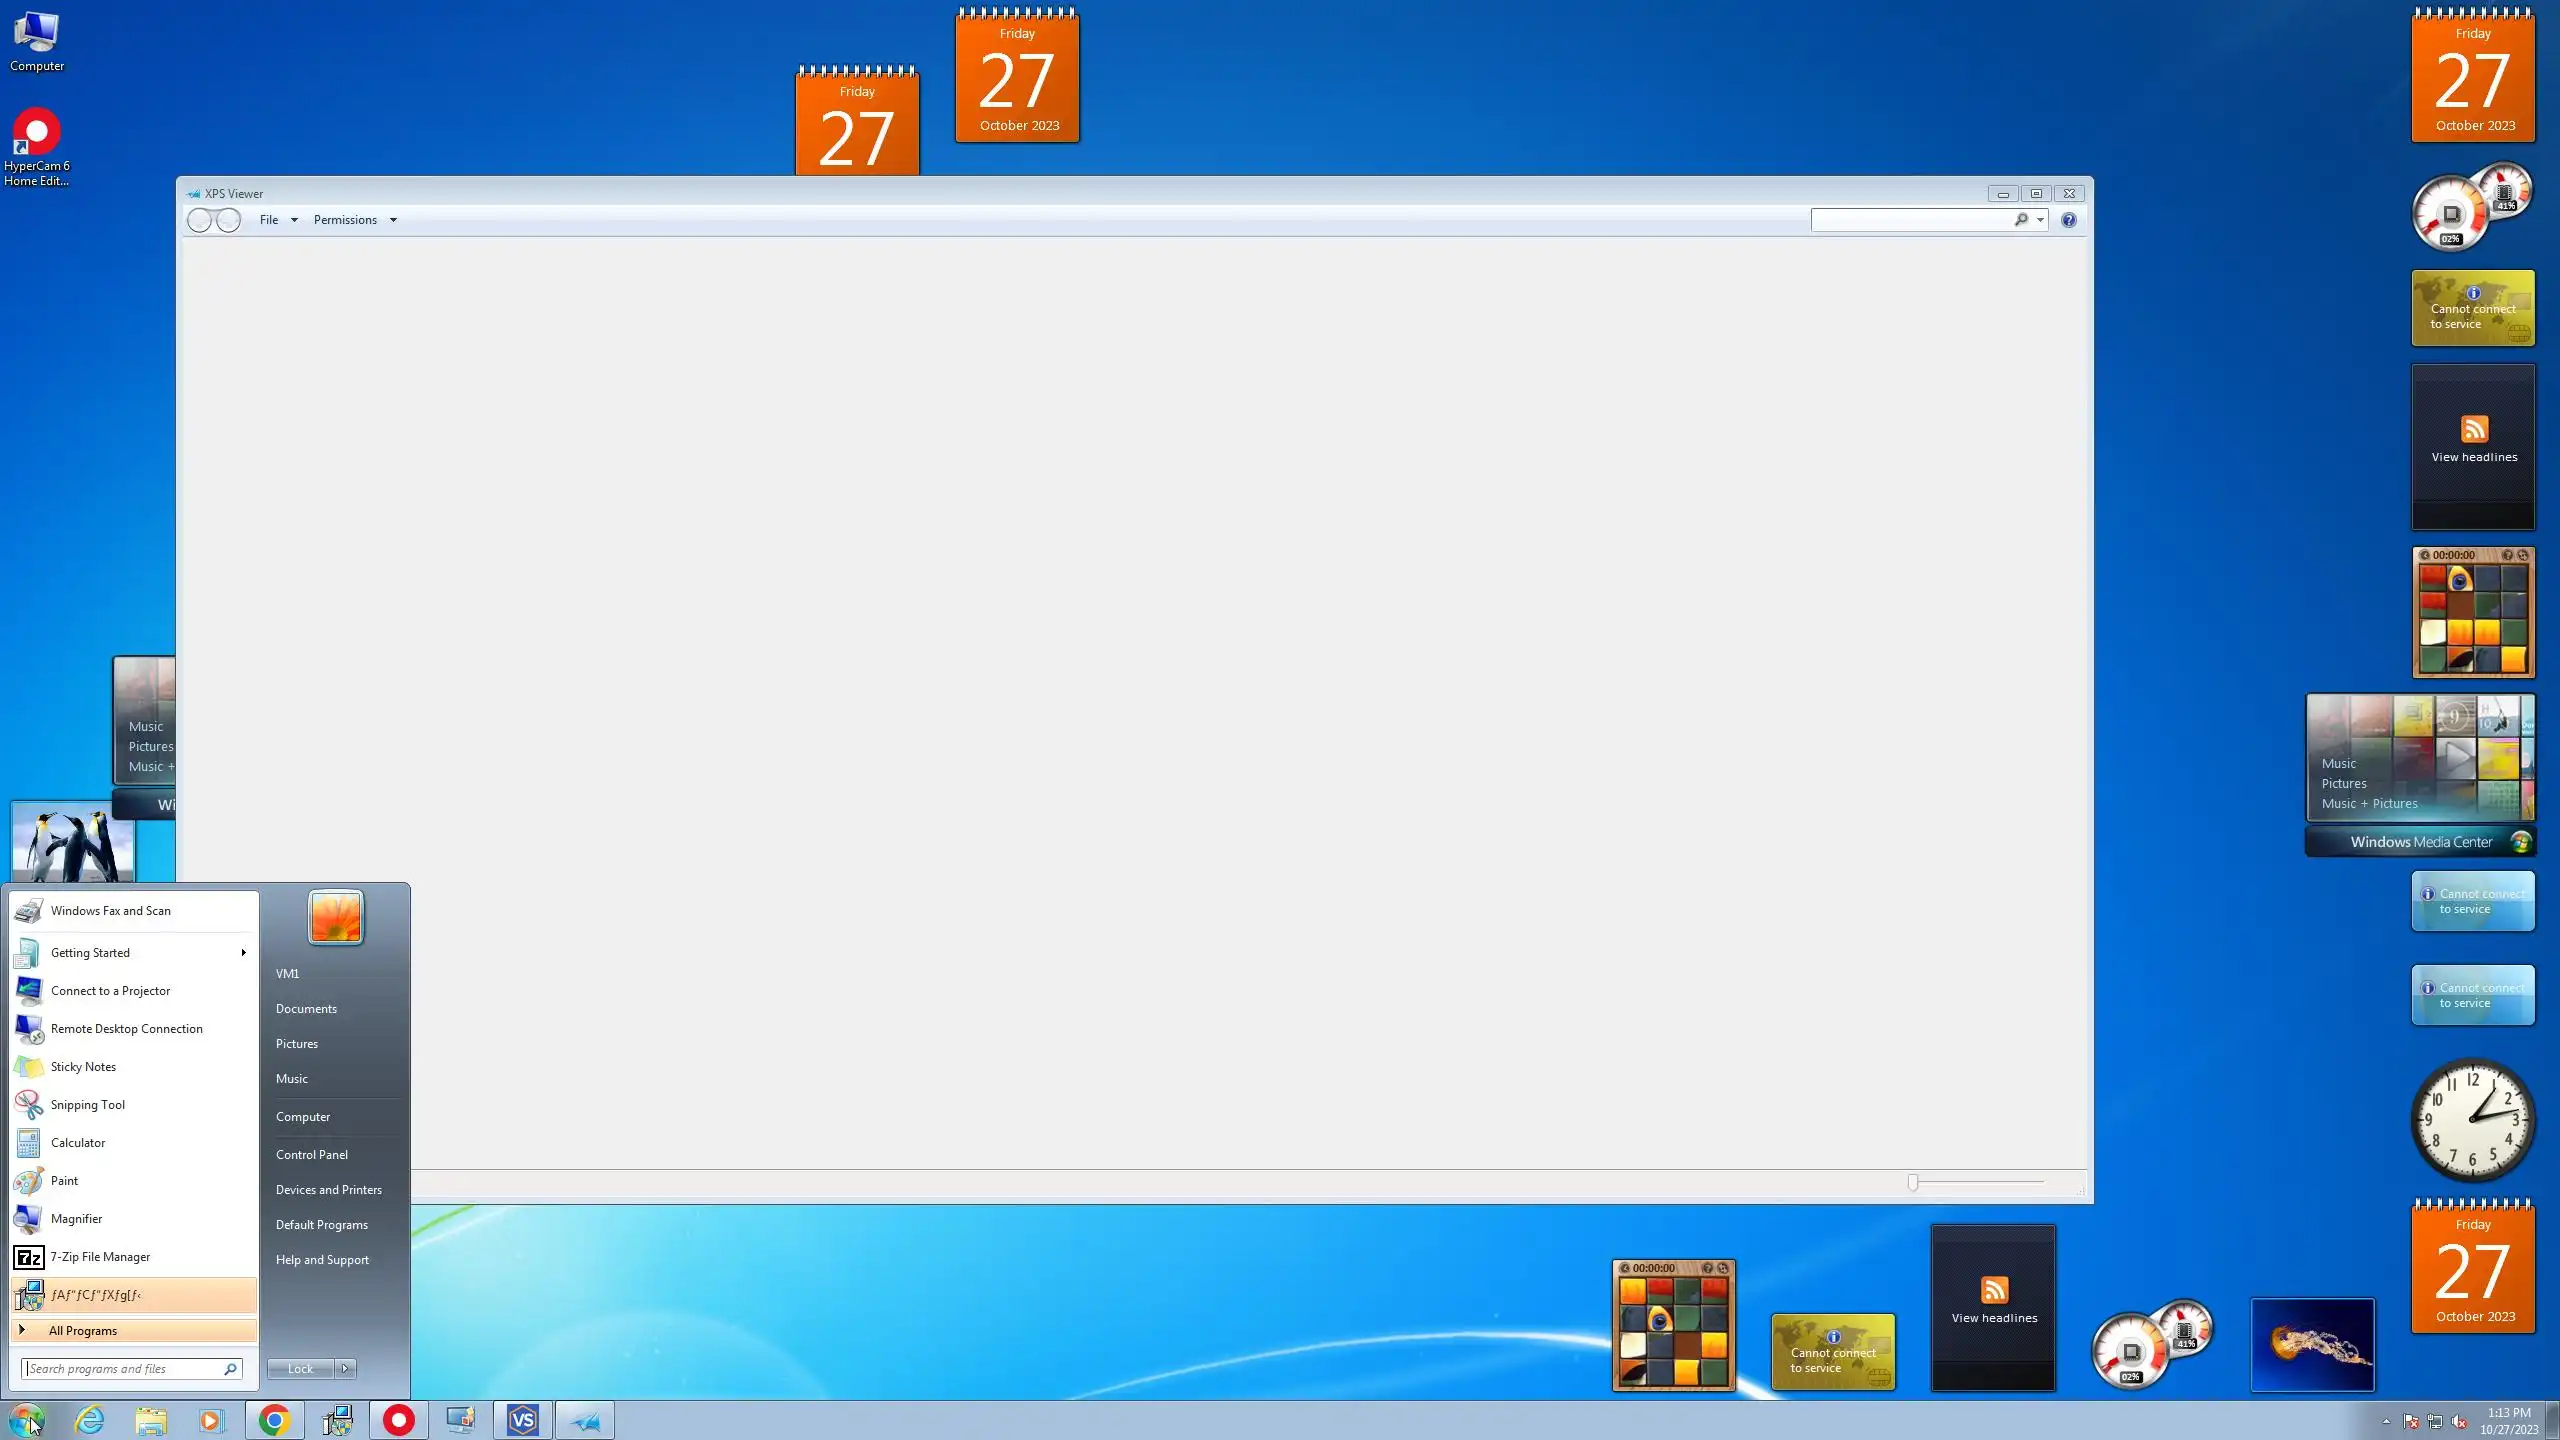Open 7-Zip File Manager
This screenshot has width=2560, height=1440.
coord(100,1257)
